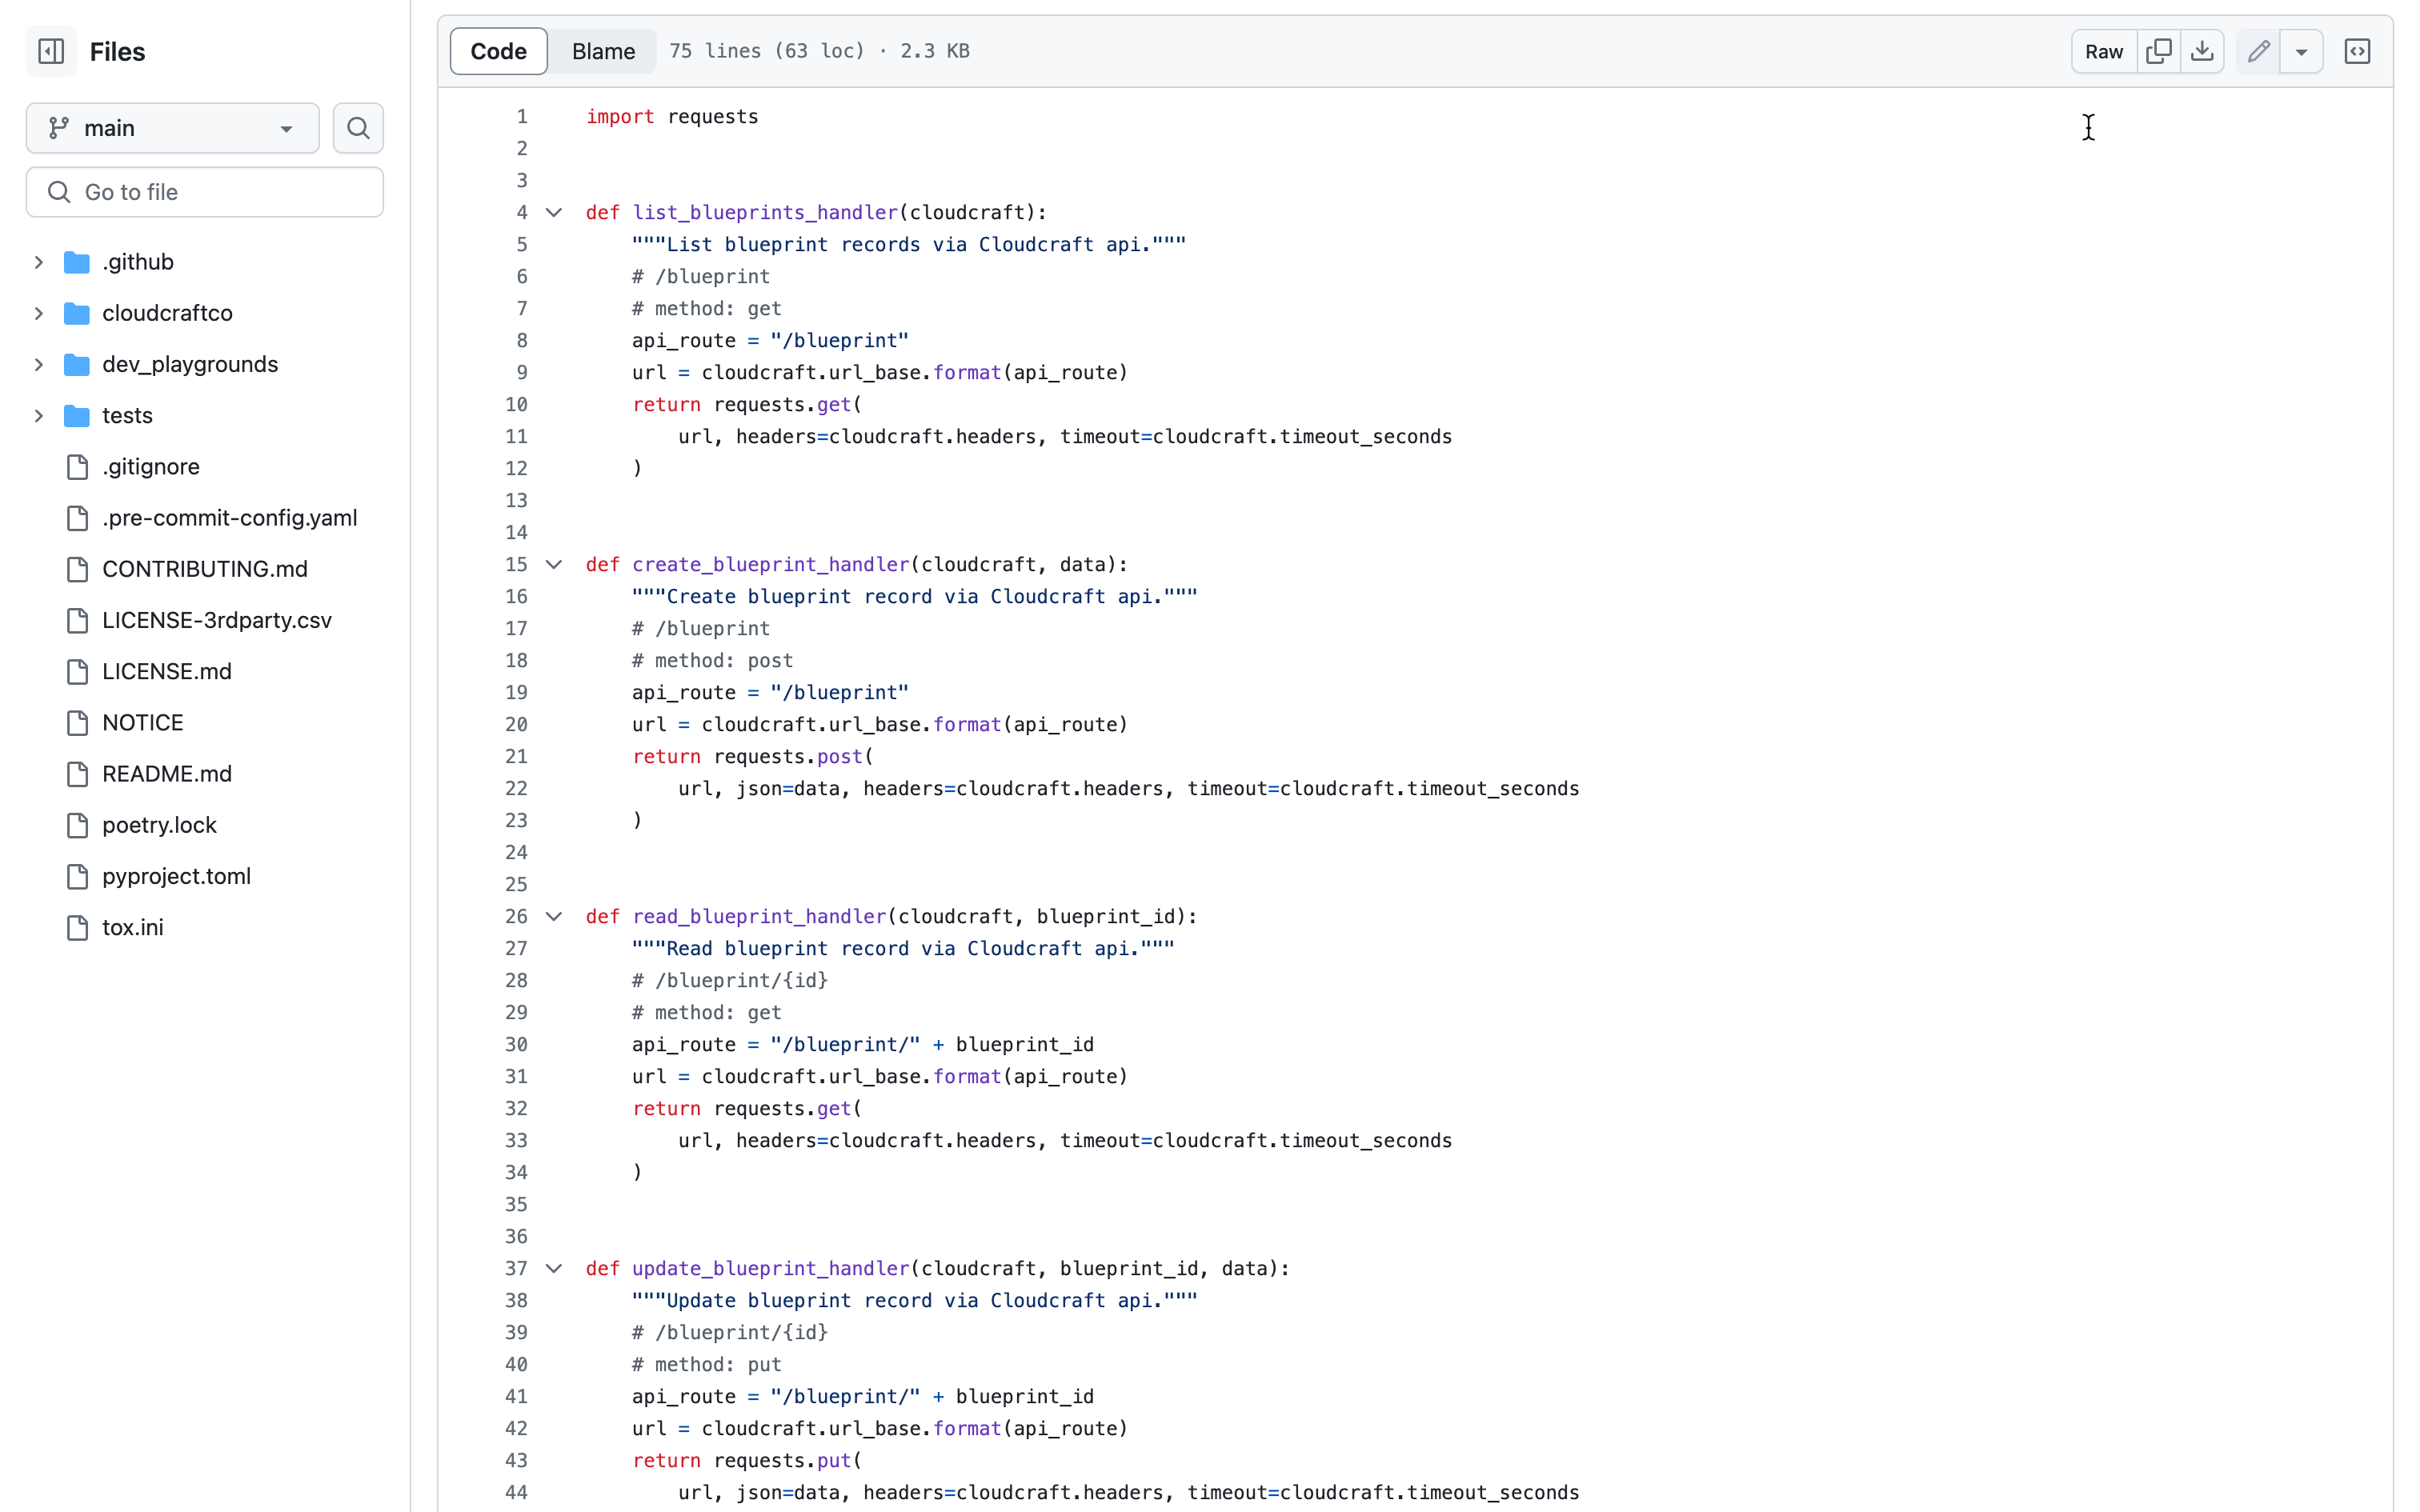Fold the create_blueprint_handler function block
Image resolution: width=2420 pixels, height=1512 pixels.
[x=553, y=565]
